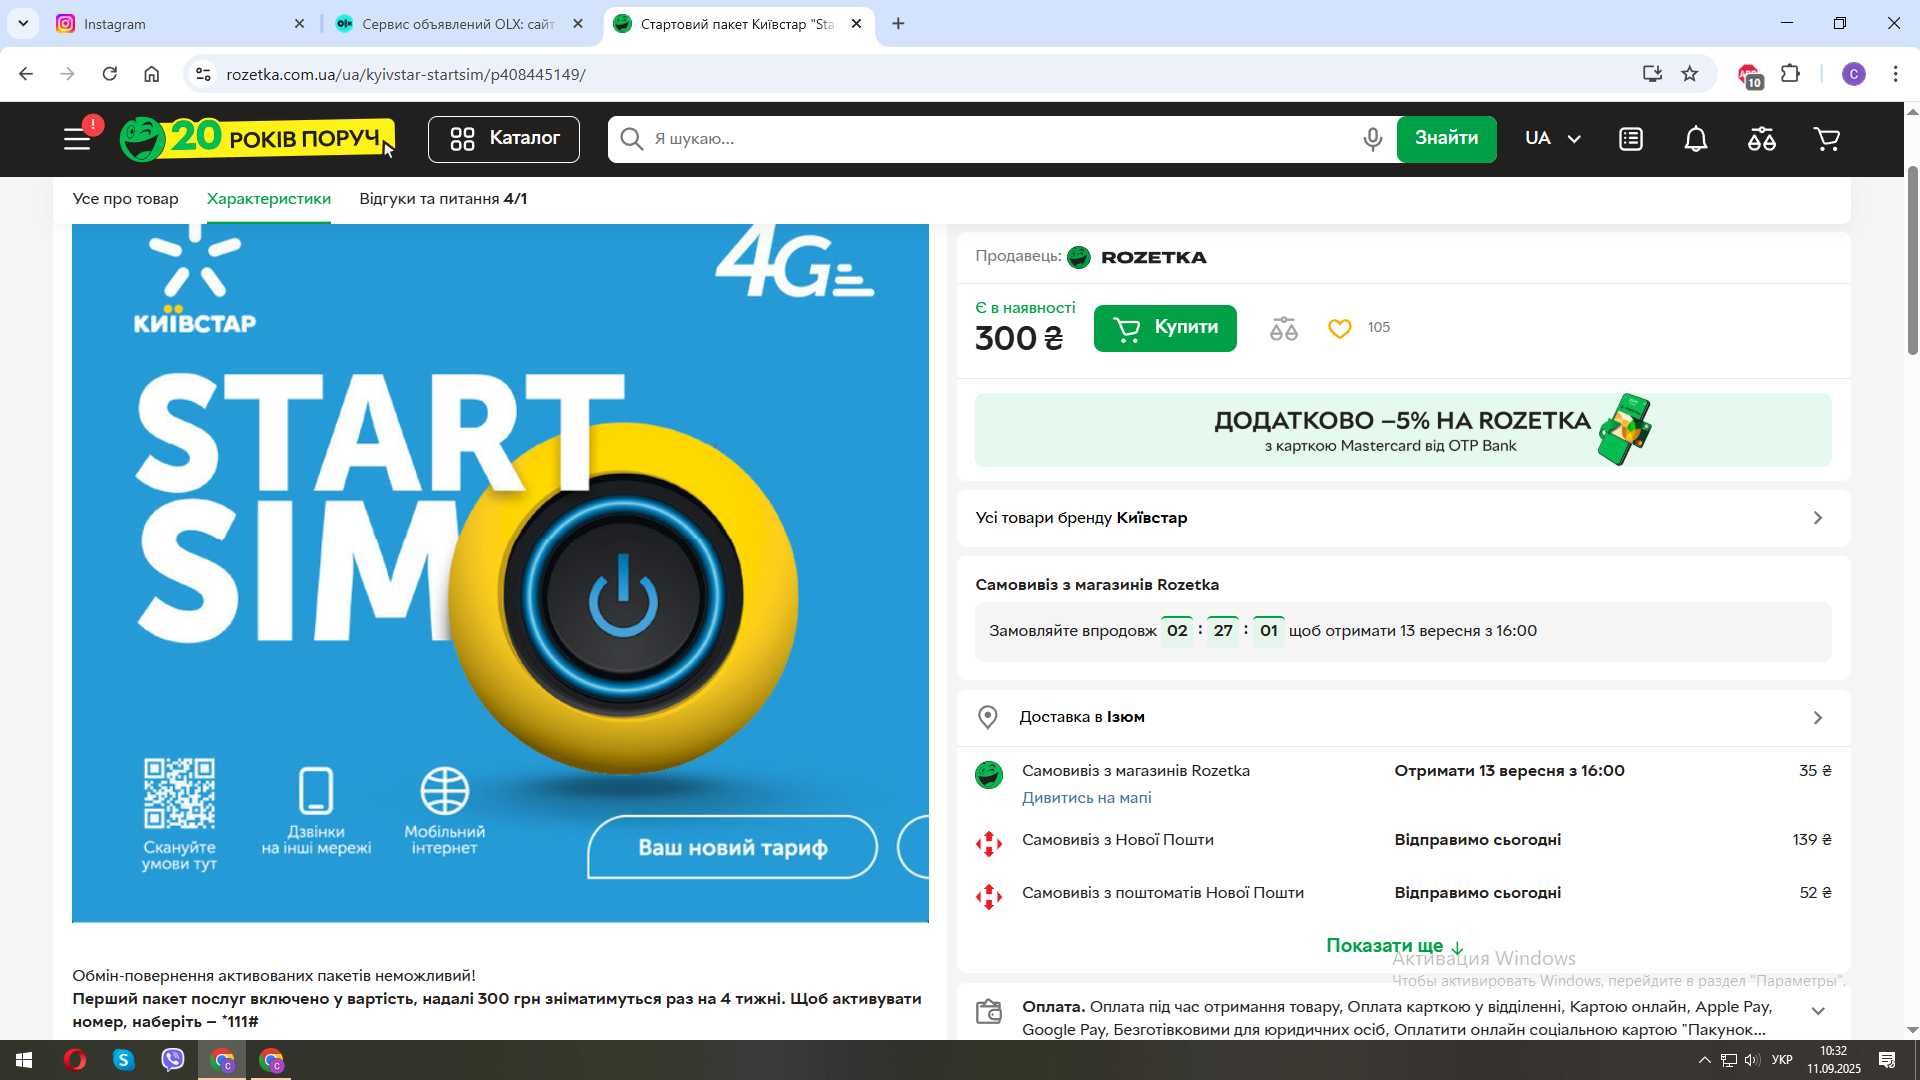Open the orders list icon in the header

[1631, 139]
